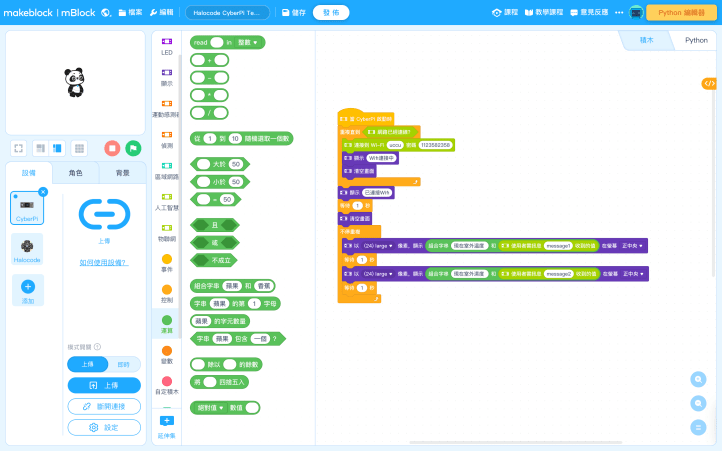Open the language globe icon
The height and width of the screenshot is (451, 722).
(x=106, y=12)
